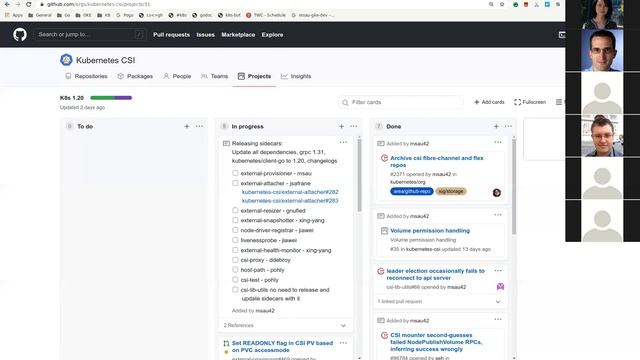Open In progress column options menu
Screen dimensions: 640x360
pyautogui.click(x=353, y=127)
